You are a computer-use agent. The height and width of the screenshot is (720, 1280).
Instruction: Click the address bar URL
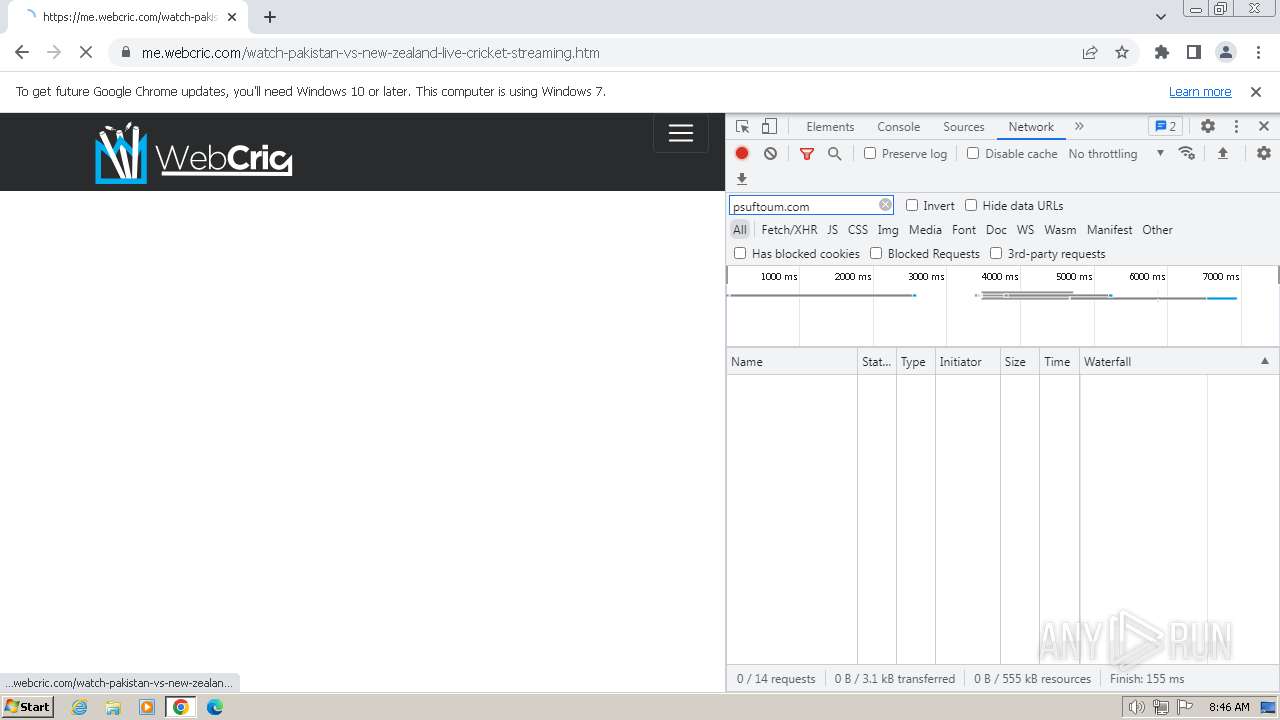370,53
